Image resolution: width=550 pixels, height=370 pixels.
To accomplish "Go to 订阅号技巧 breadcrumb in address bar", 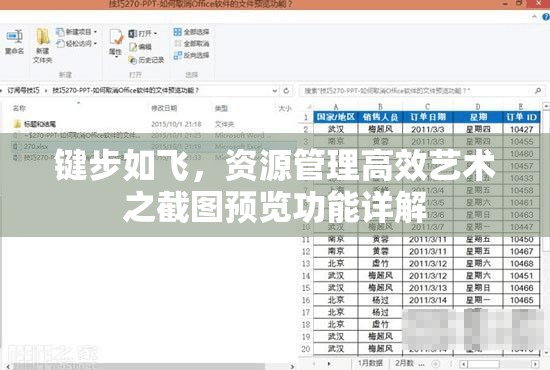I will 24,90.
